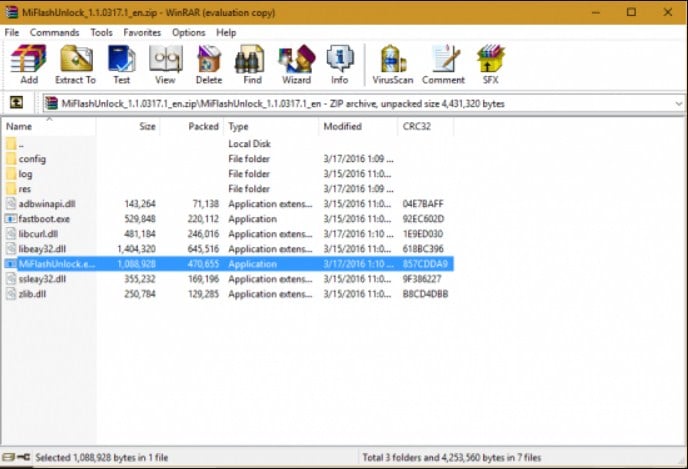Click size value 250,784 for zlib.dll
The image size is (688, 469).
coord(140,294)
